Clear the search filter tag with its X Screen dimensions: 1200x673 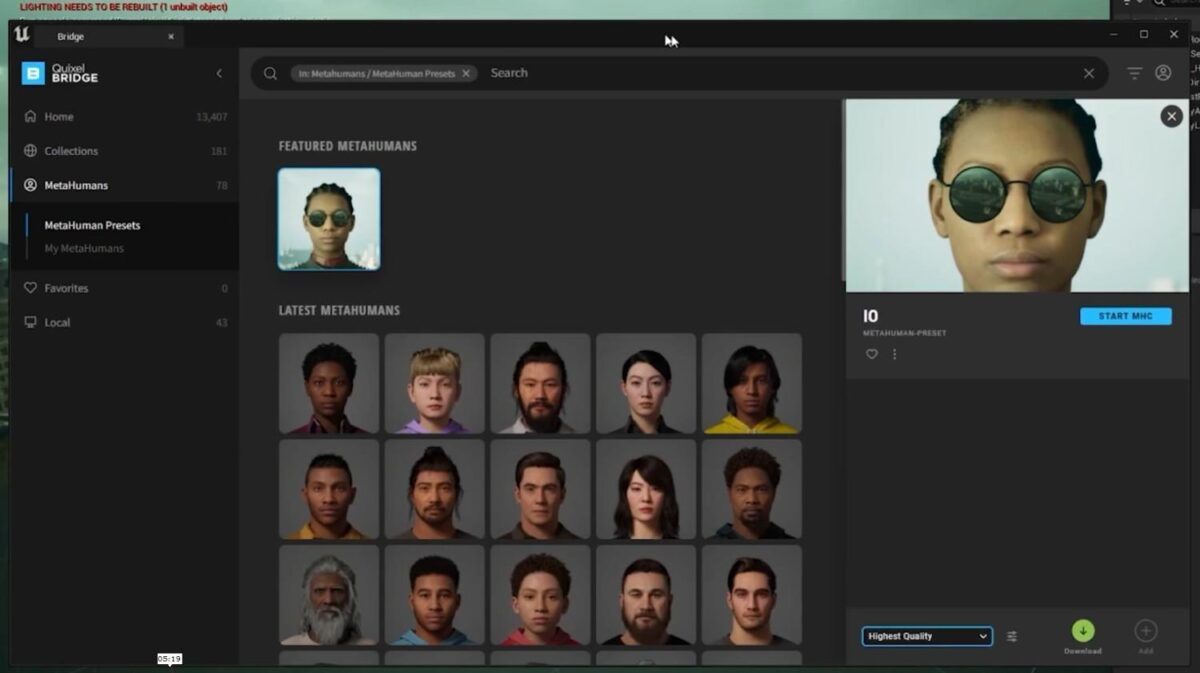(x=466, y=73)
